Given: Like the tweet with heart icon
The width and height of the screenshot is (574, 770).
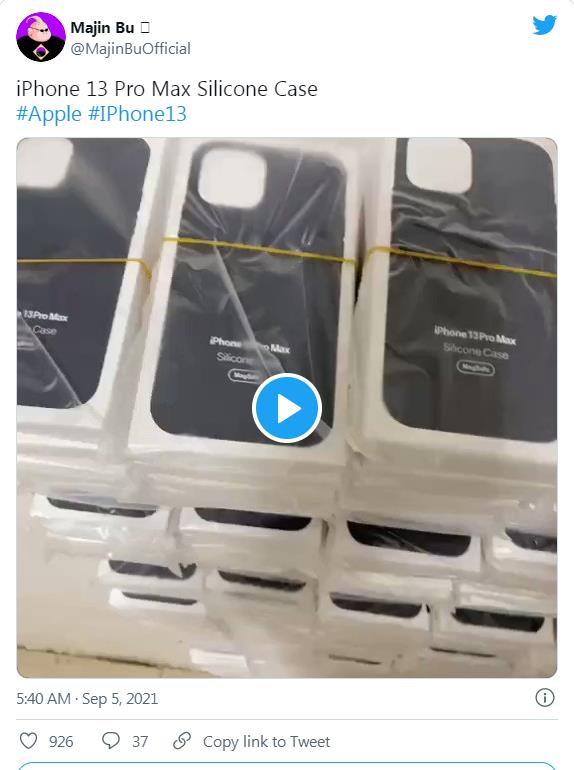Looking at the screenshot, I should pyautogui.click(x=28, y=741).
